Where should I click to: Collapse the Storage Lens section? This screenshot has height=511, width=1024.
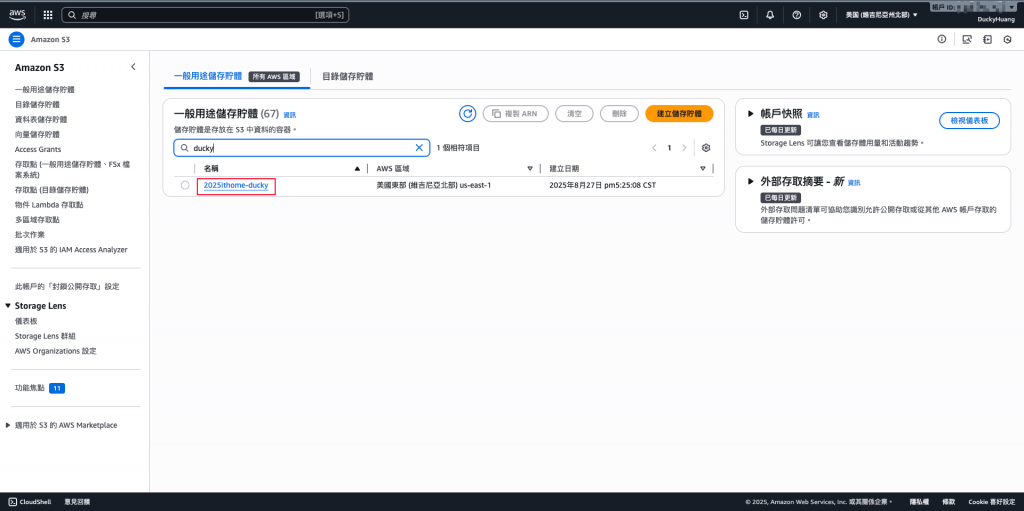(x=8, y=306)
